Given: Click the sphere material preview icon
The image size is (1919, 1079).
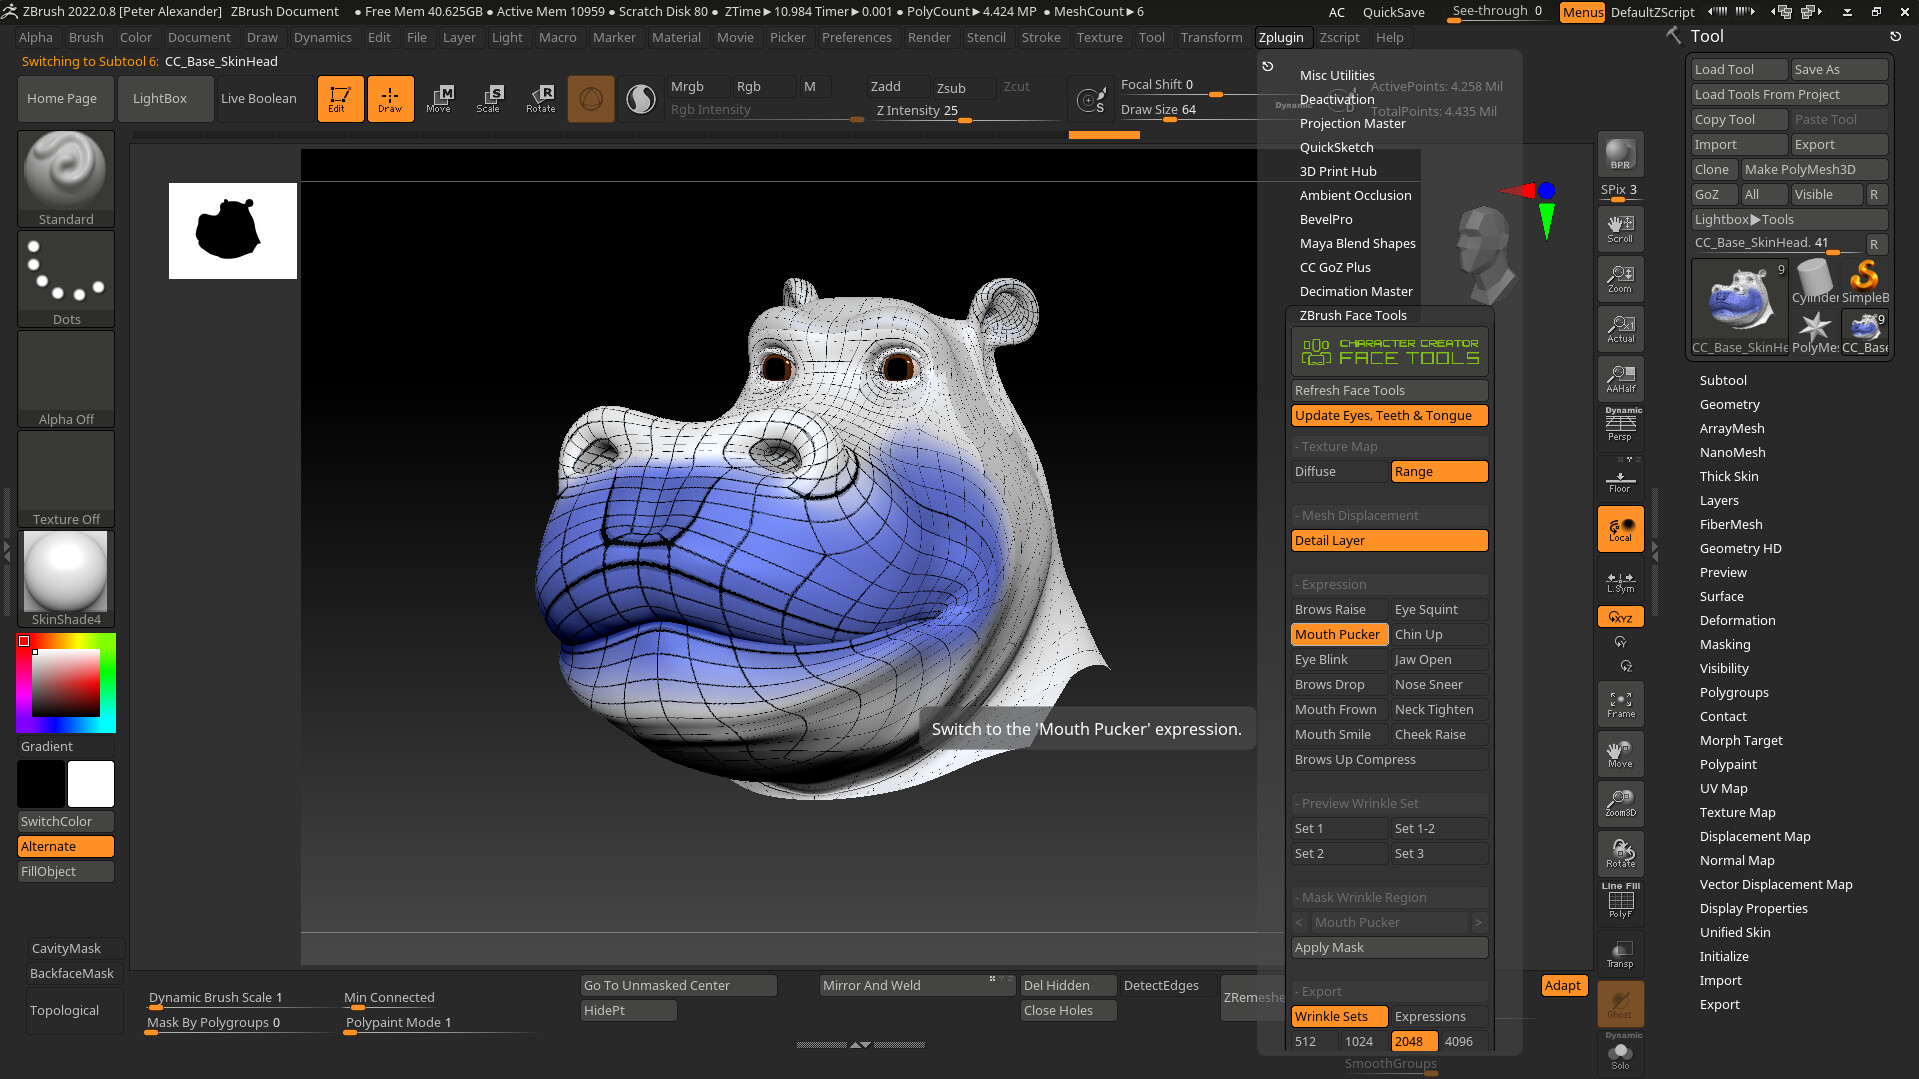Looking at the screenshot, I should coord(640,99).
